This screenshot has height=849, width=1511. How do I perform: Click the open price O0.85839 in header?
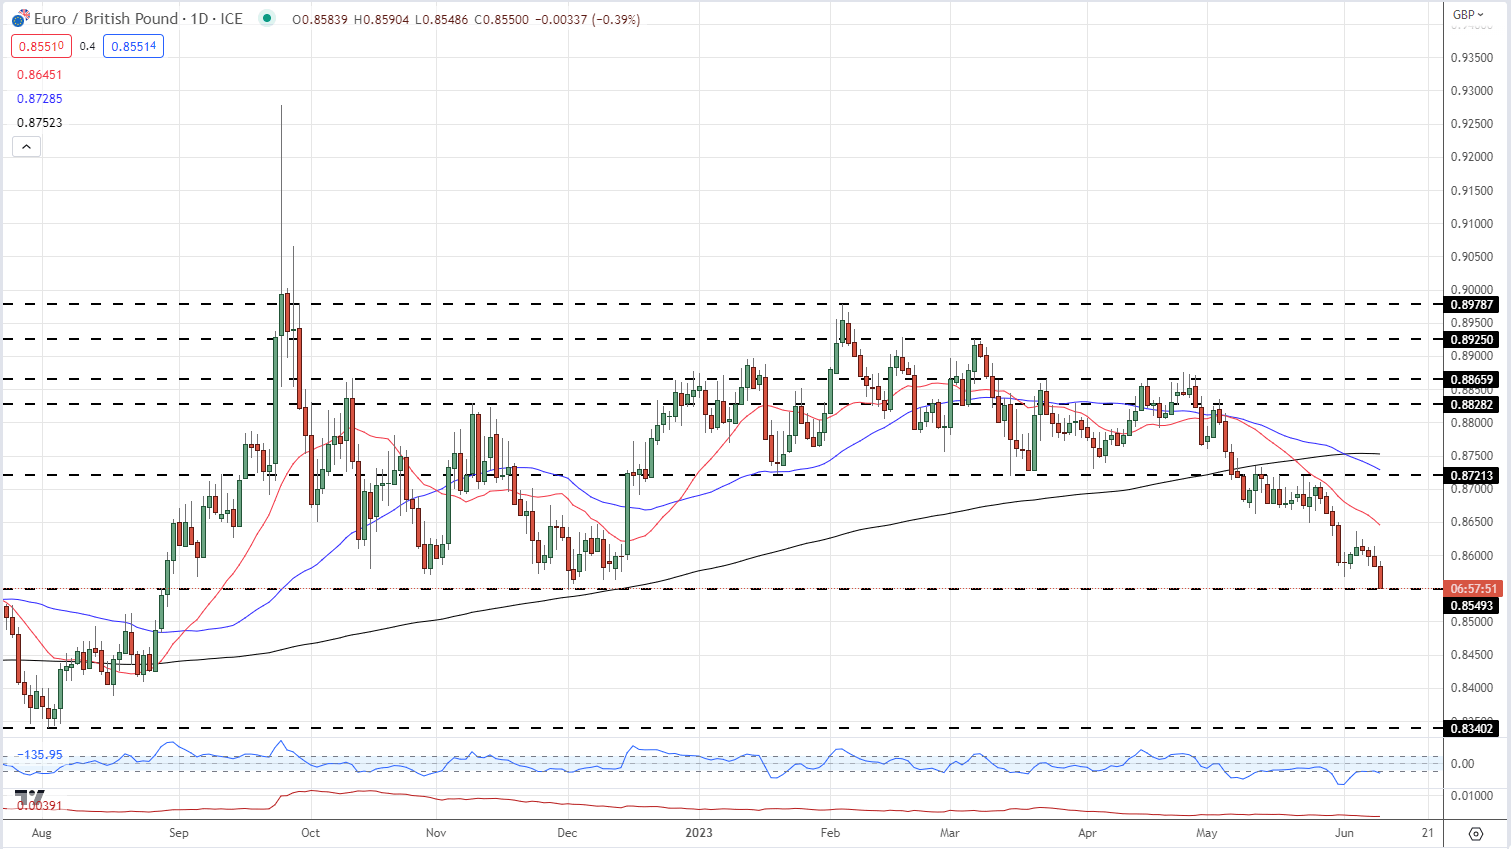(320, 19)
